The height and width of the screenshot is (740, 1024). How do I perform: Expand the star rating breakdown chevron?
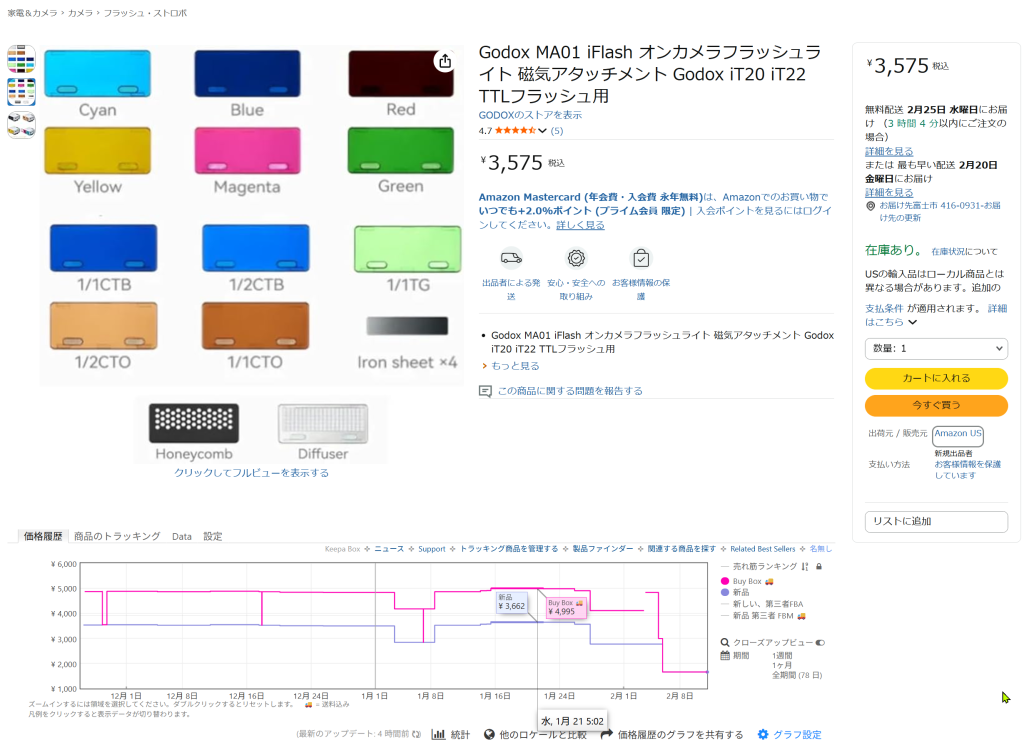tap(543, 131)
